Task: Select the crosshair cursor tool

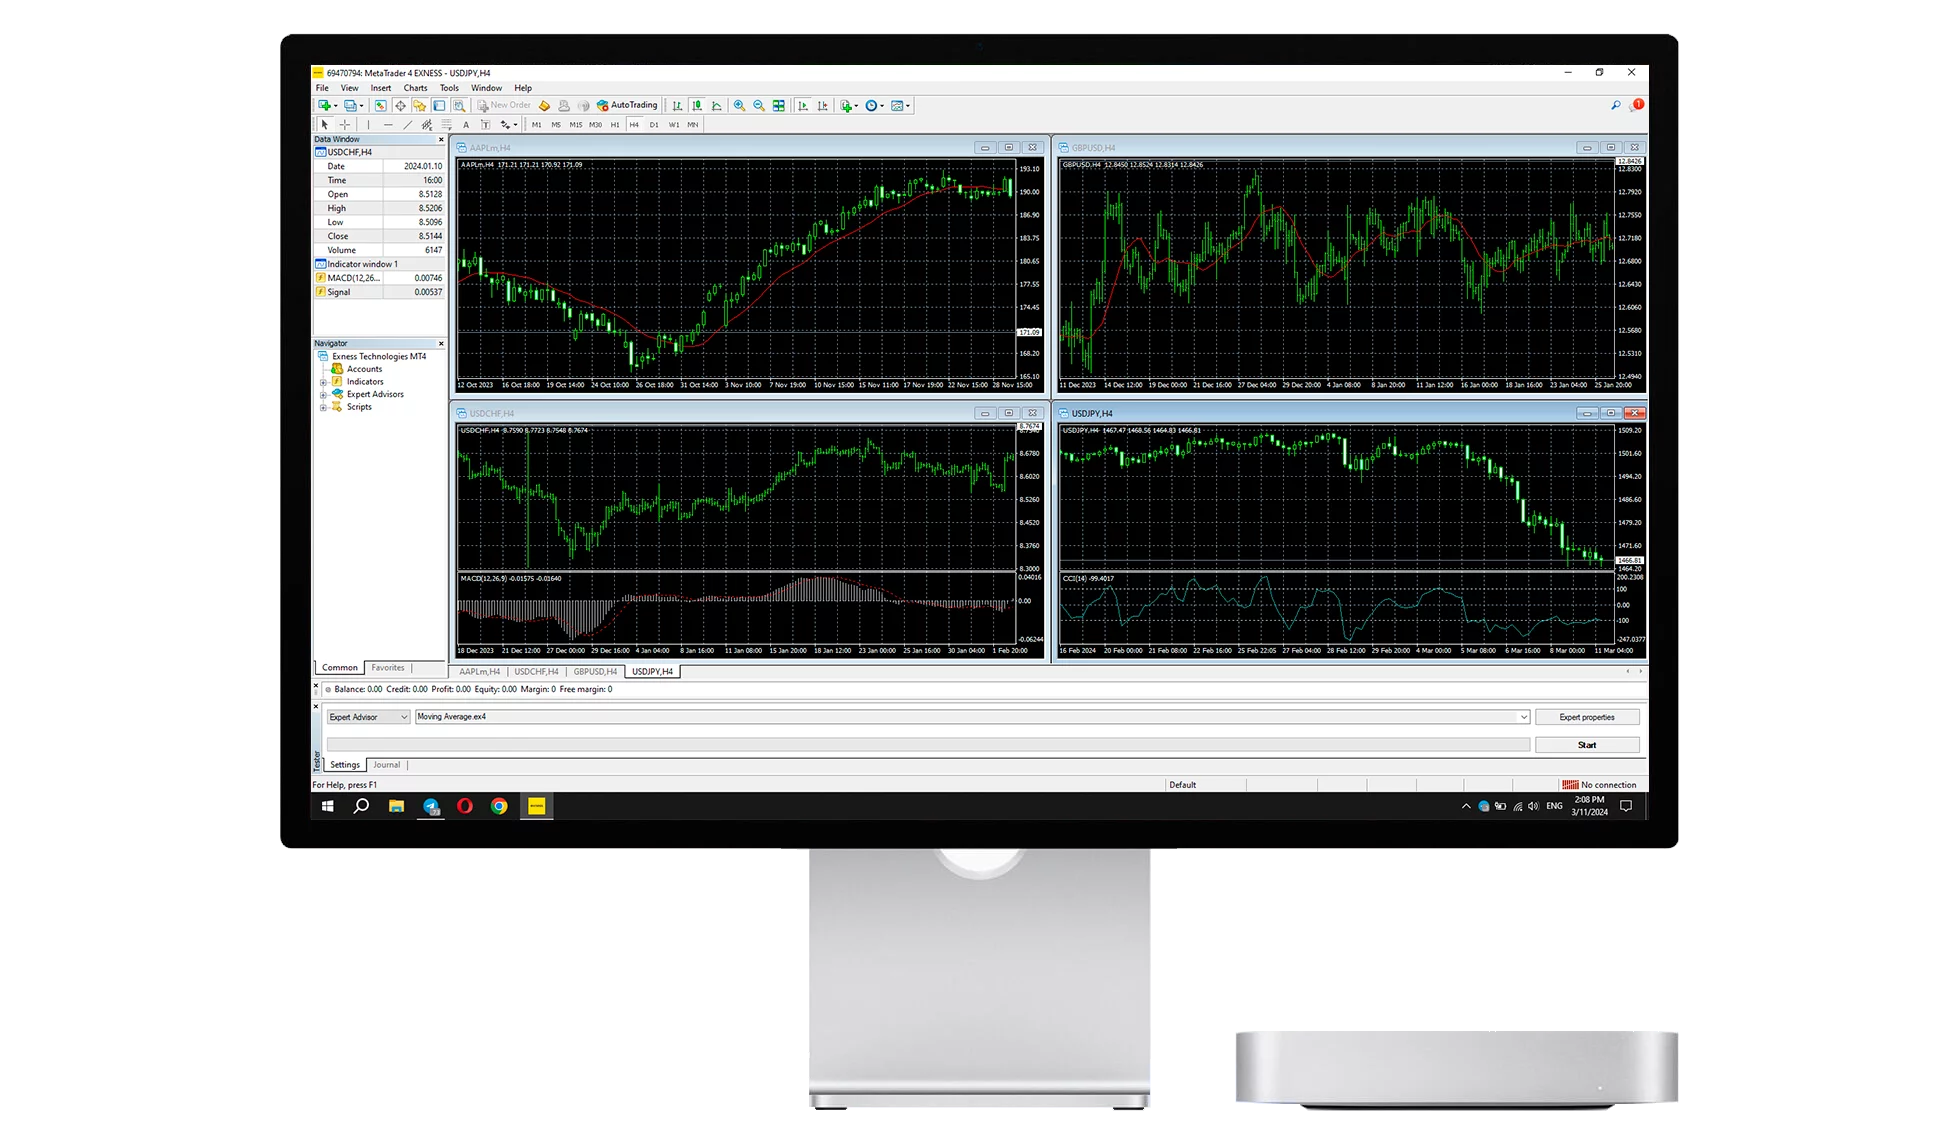Action: [345, 125]
